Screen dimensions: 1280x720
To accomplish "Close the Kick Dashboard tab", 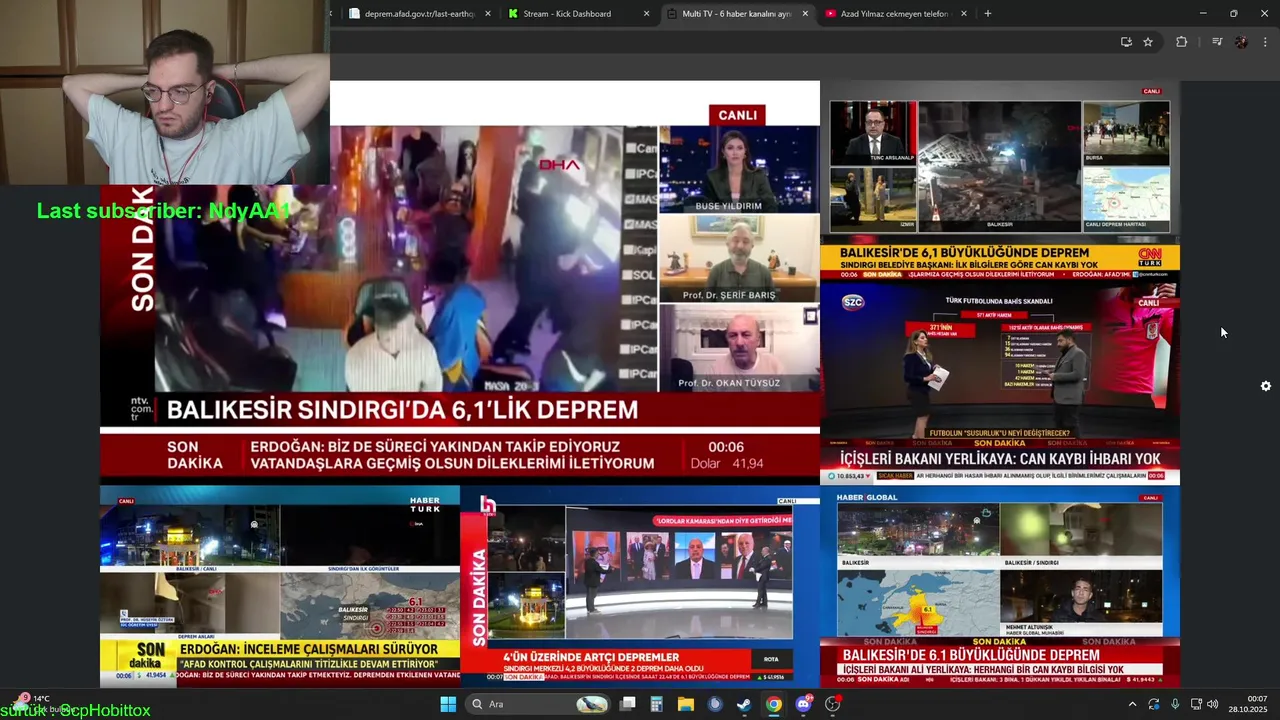I will tap(646, 14).
